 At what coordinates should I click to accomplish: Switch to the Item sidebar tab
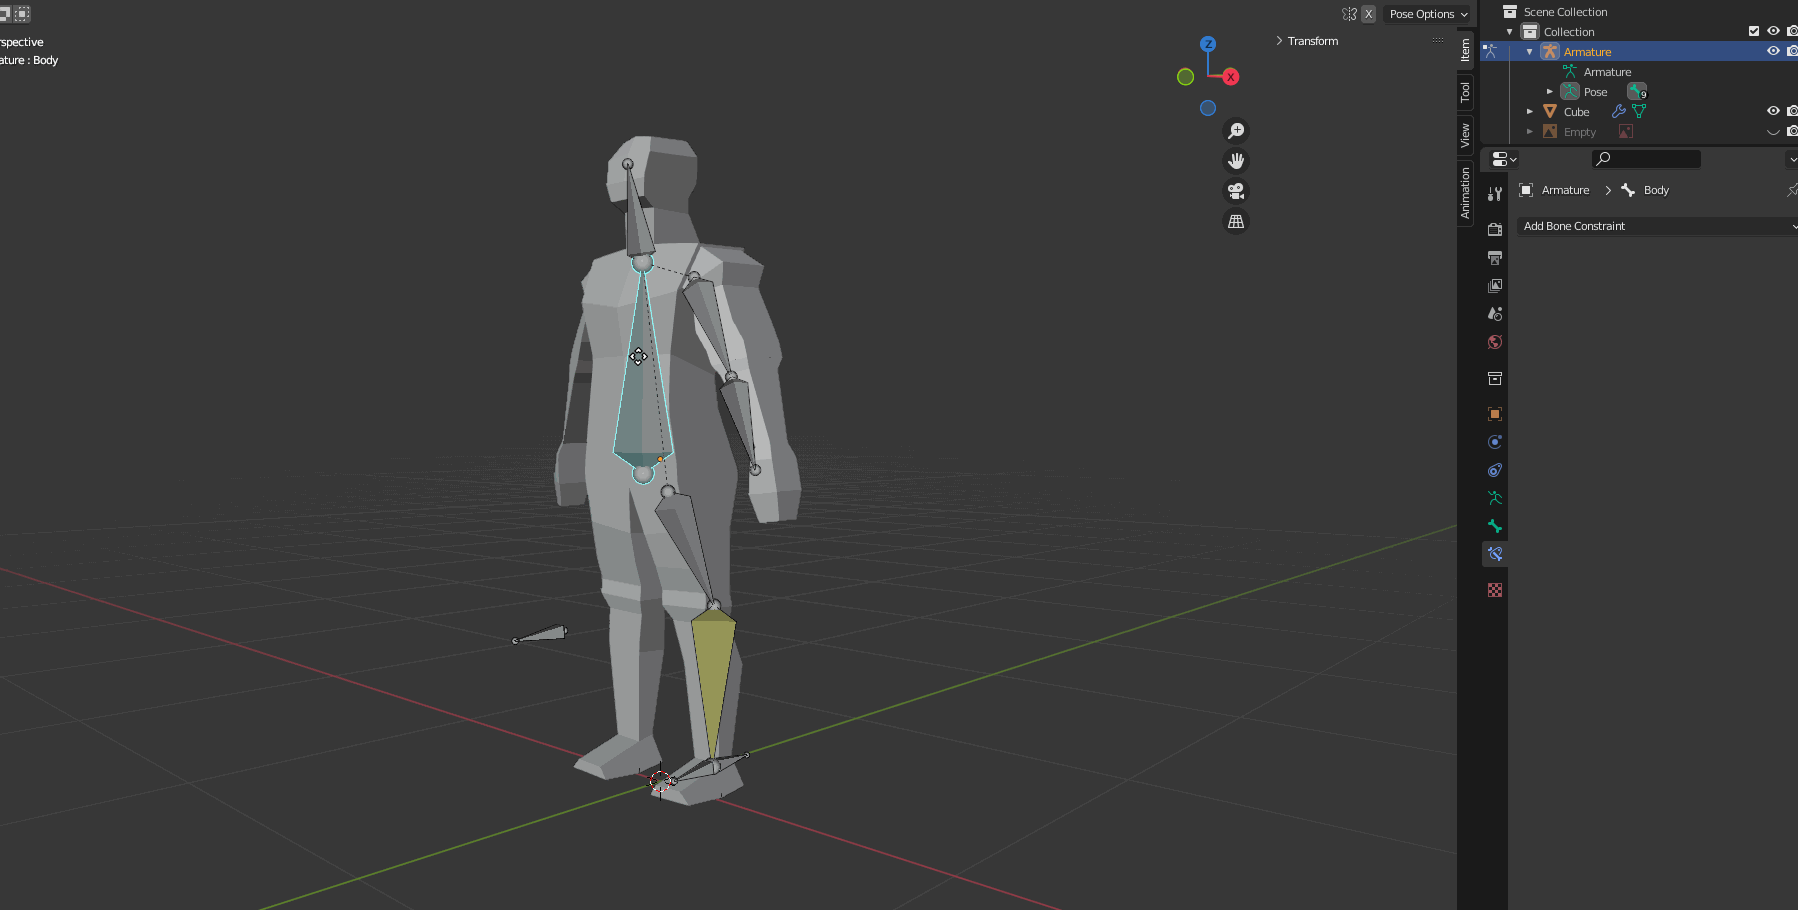[x=1465, y=50]
